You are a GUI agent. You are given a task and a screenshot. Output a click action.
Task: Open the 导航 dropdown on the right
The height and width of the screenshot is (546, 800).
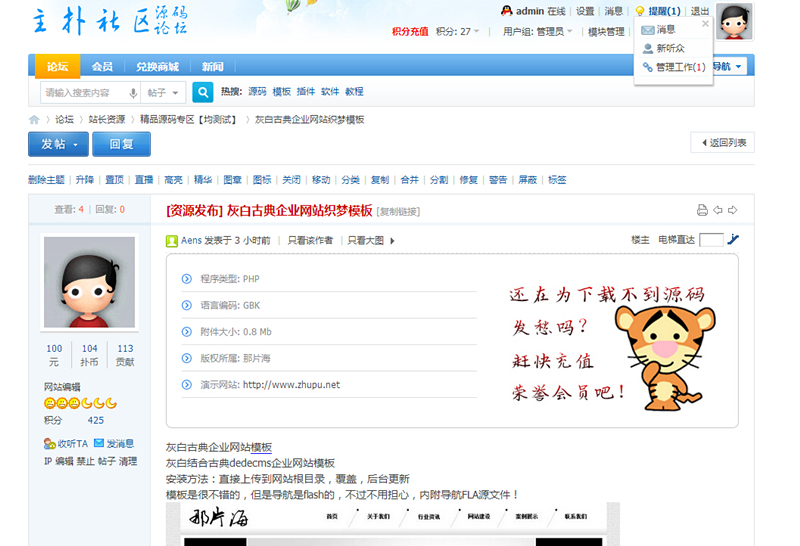pos(729,66)
